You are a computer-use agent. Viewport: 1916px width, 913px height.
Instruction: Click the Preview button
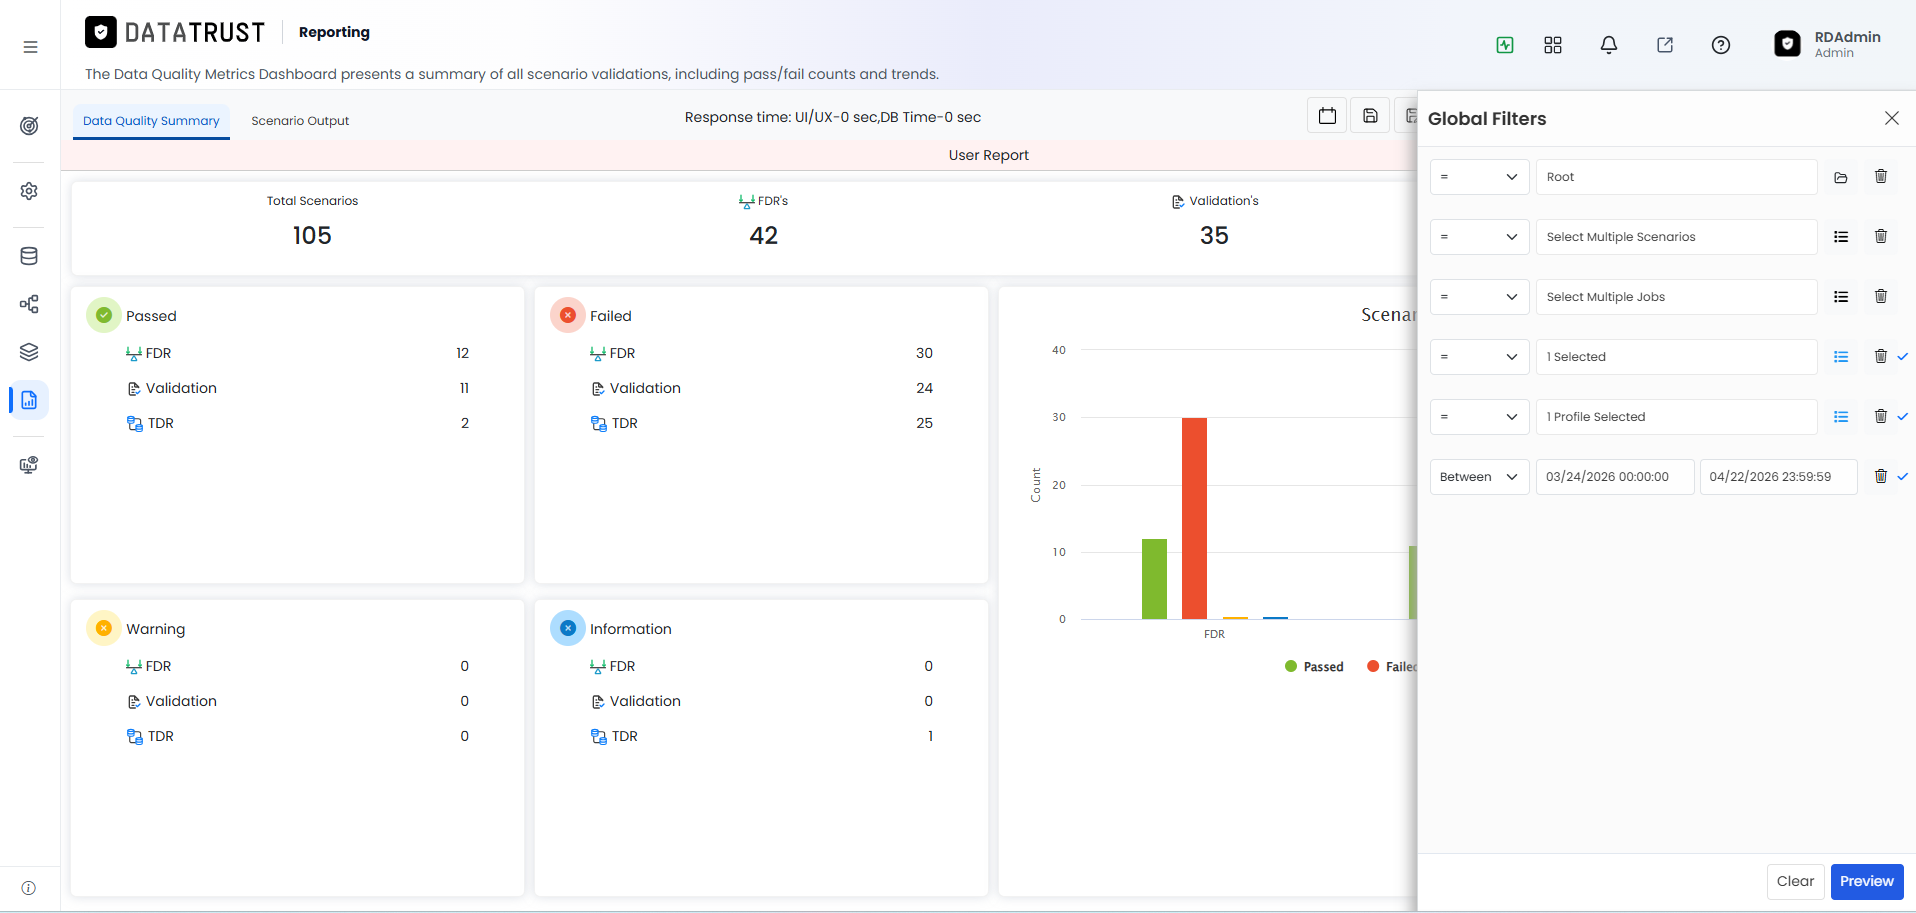point(1866,881)
